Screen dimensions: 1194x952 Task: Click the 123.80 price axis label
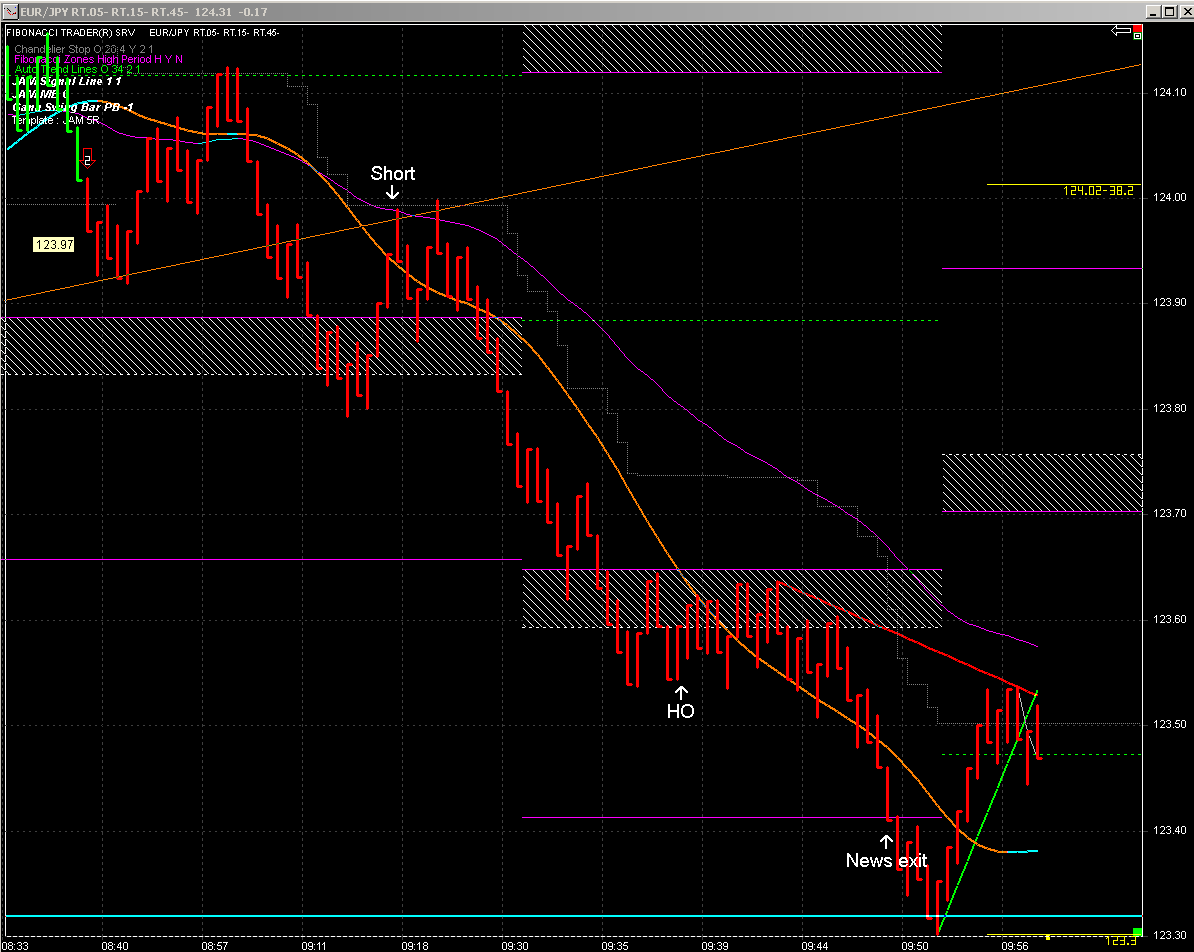pyautogui.click(x=1169, y=408)
